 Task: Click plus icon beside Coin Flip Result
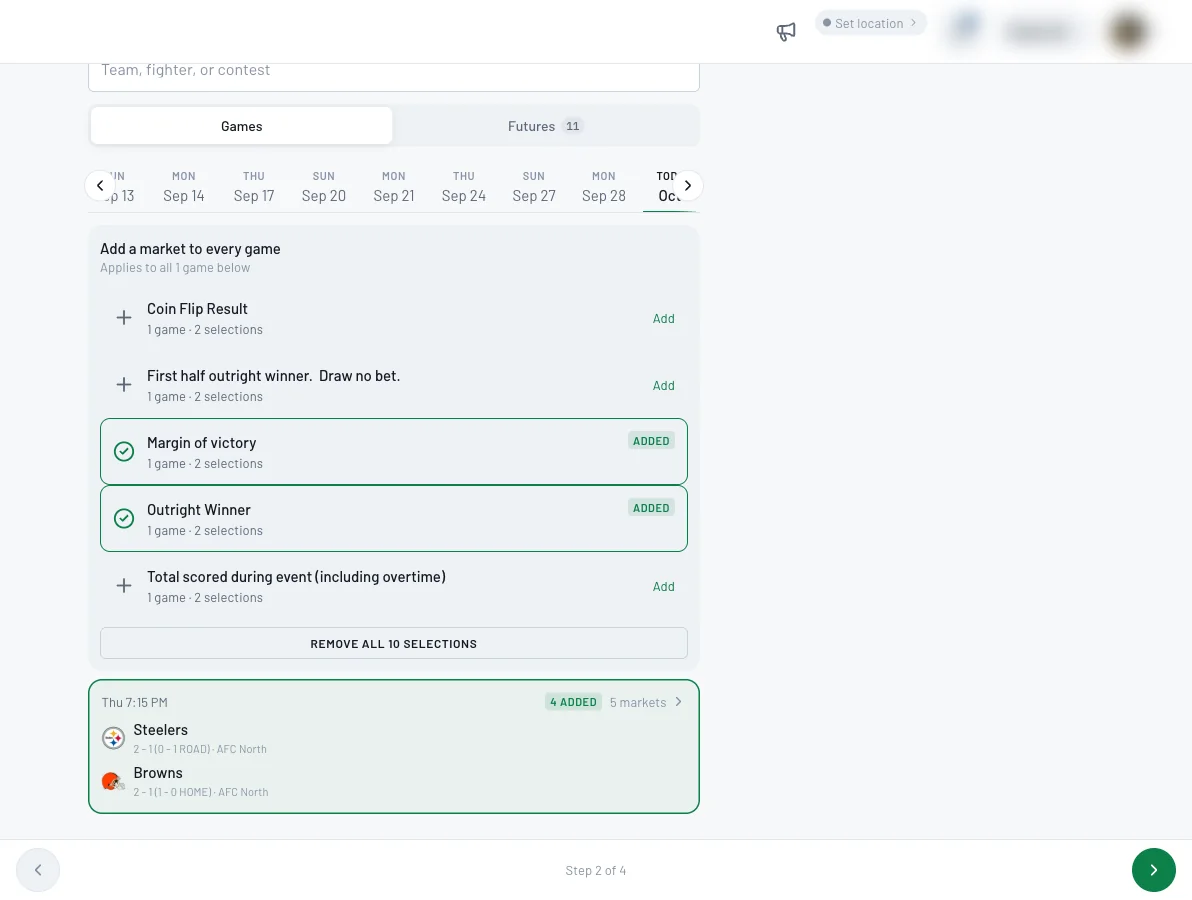(x=124, y=318)
